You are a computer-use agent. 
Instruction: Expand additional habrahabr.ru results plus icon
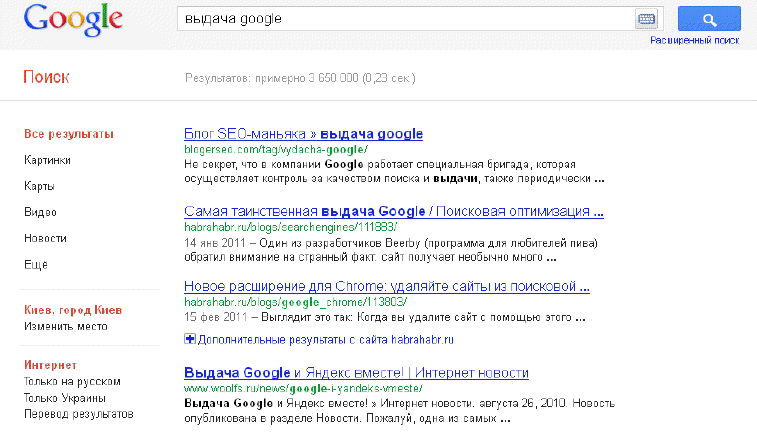(190, 339)
